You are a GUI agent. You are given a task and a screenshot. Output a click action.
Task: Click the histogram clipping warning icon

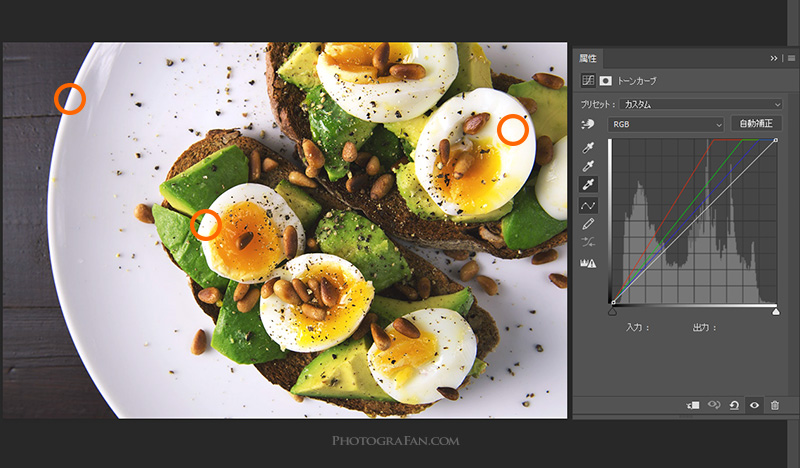point(588,263)
